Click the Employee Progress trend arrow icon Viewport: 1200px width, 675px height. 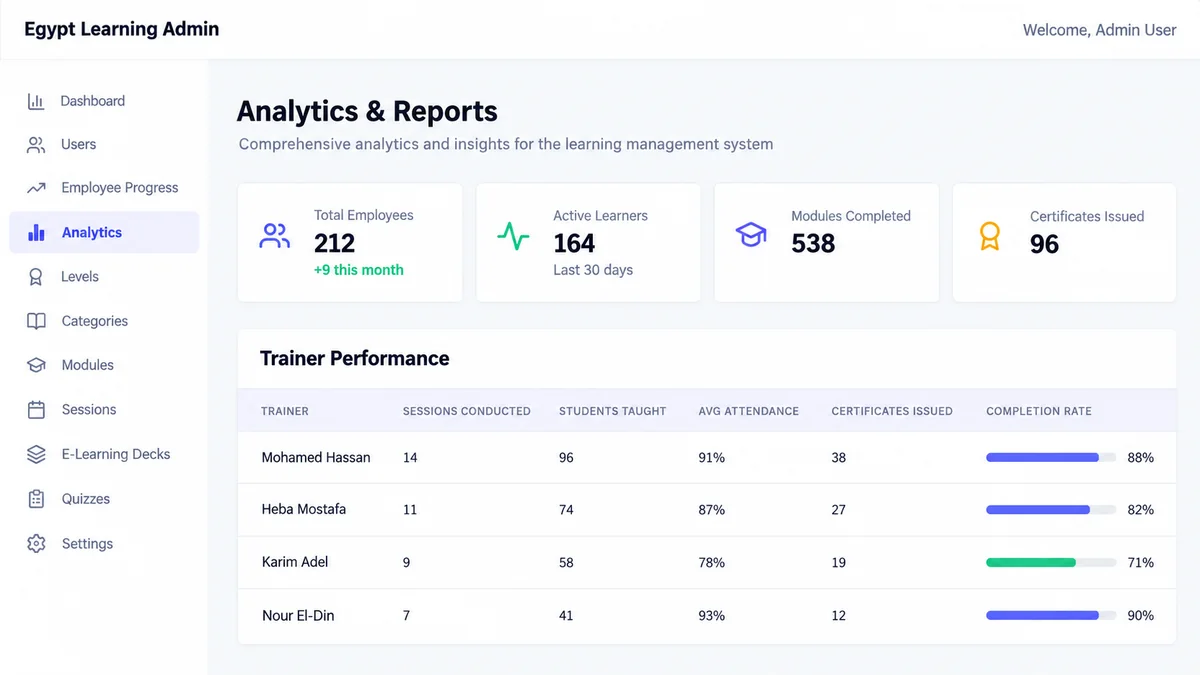36,188
